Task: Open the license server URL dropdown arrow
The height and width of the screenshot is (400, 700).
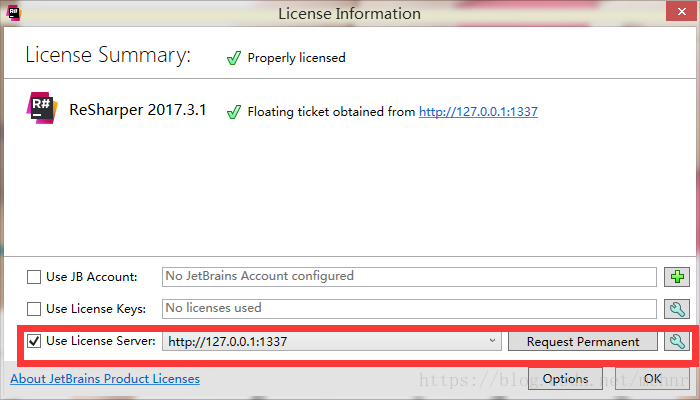Action: tap(492, 341)
